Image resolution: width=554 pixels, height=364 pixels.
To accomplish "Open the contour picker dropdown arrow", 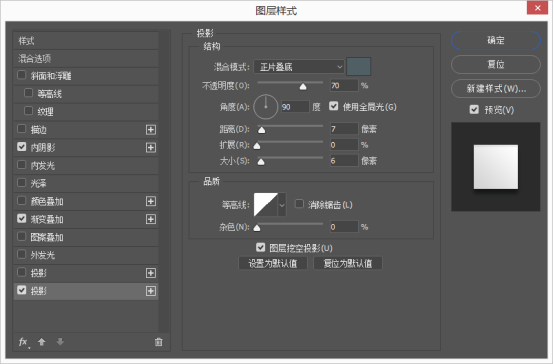I will pos(282,205).
